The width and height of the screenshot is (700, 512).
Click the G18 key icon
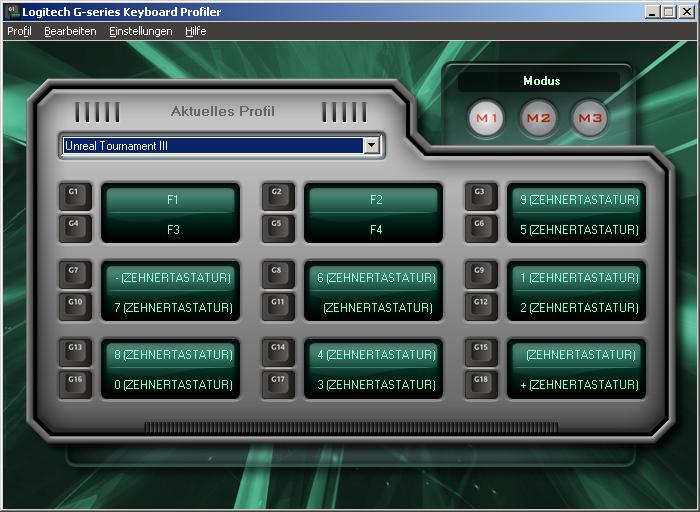coord(481,384)
